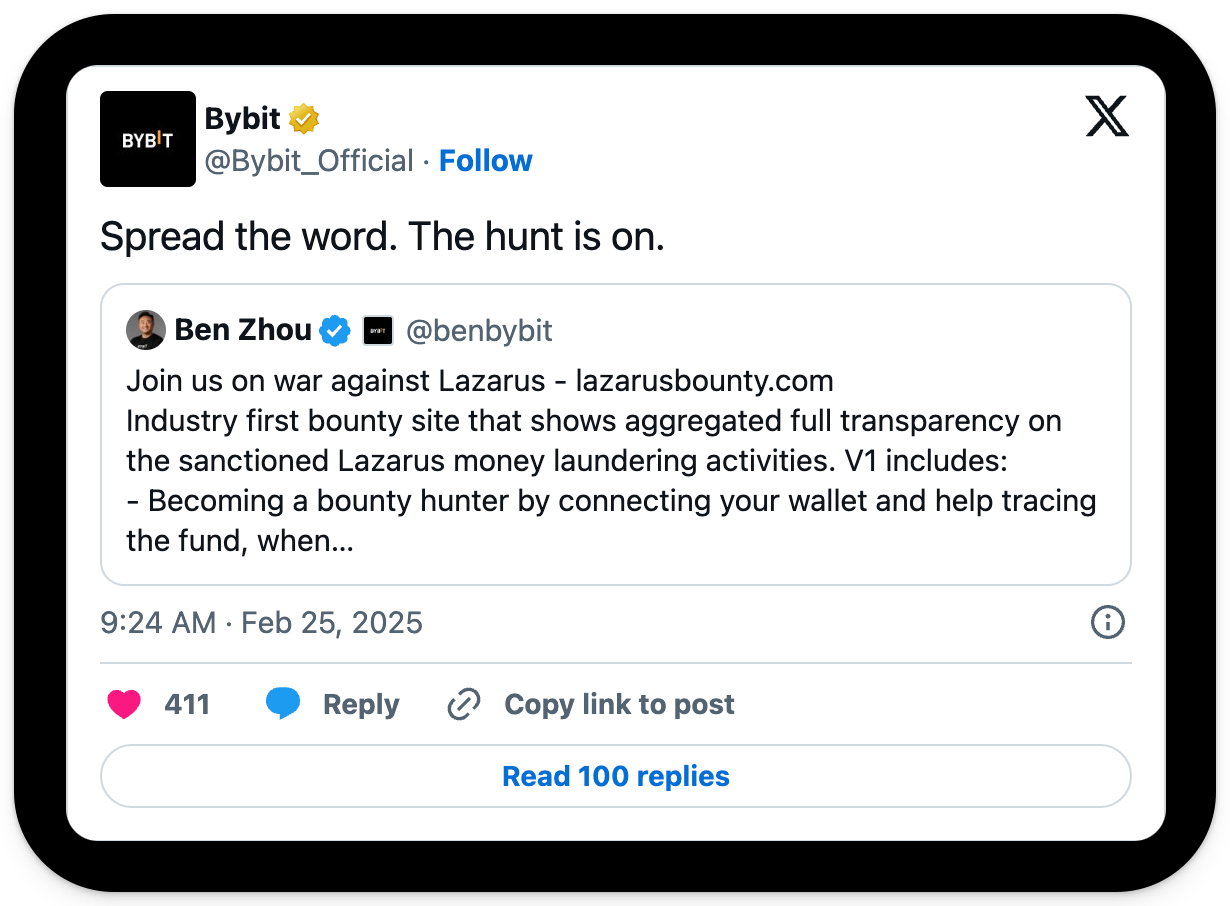
Task: Click Ben Zhou's blue verified checkmark
Action: [x=335, y=330]
